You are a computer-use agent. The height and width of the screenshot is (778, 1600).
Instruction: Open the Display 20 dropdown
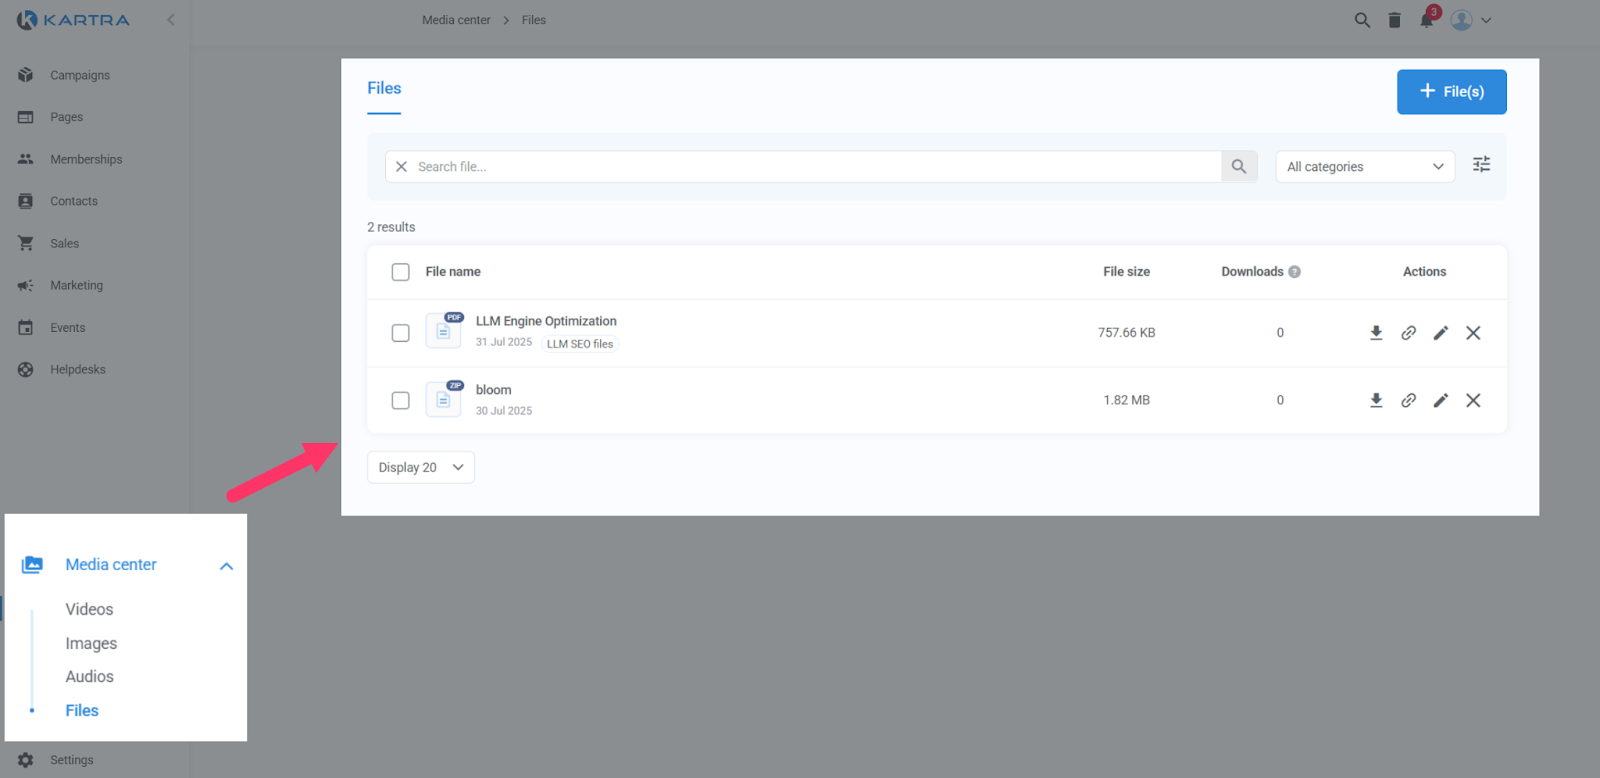click(421, 467)
